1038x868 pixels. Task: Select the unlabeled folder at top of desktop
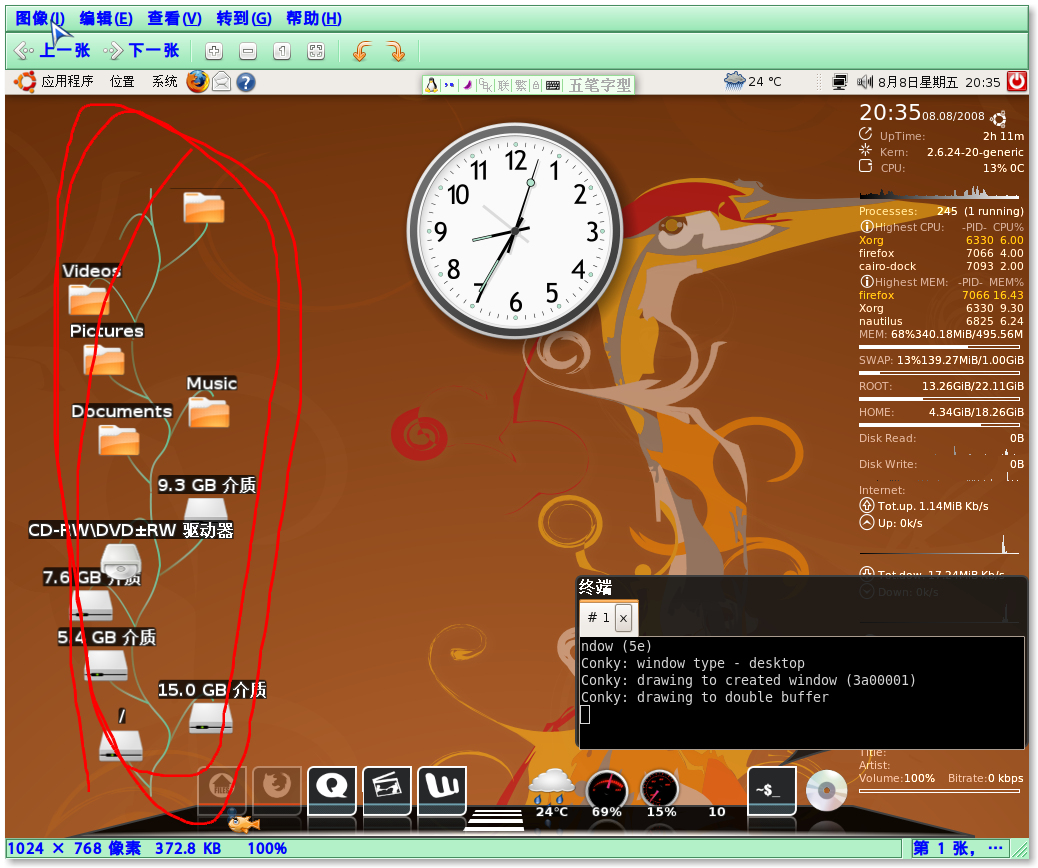[204, 207]
